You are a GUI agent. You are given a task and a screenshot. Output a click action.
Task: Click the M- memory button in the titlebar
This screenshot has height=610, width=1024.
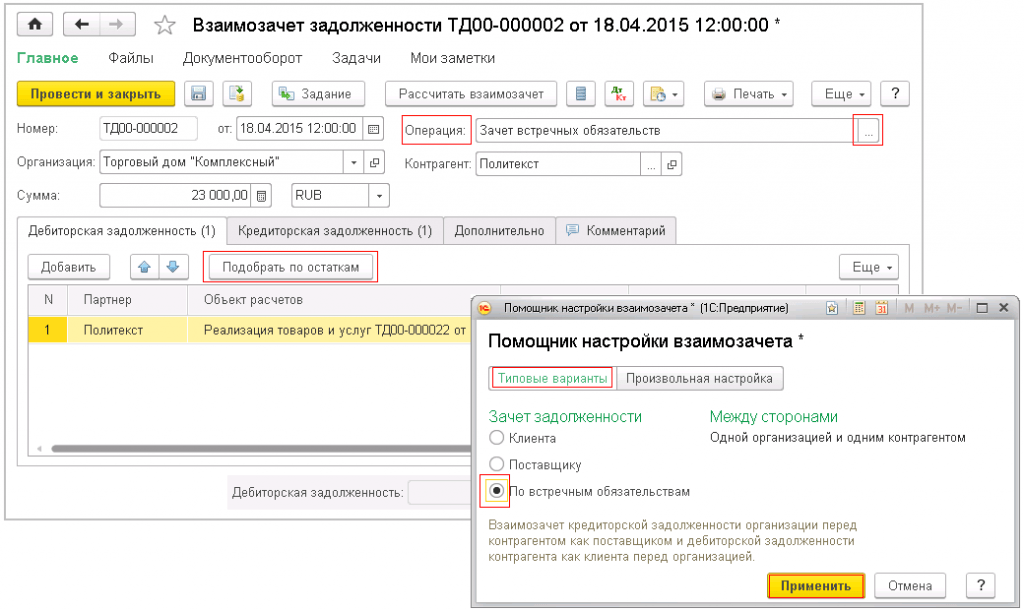(x=953, y=308)
